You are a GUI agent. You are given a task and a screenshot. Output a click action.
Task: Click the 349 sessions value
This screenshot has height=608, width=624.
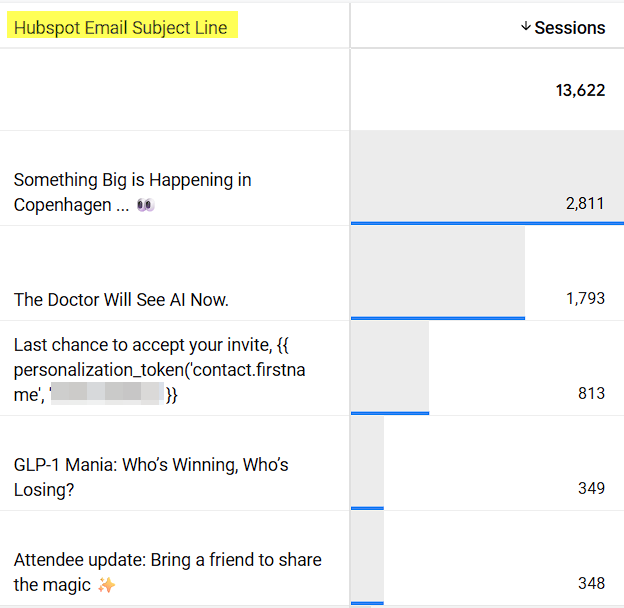[x=591, y=488]
